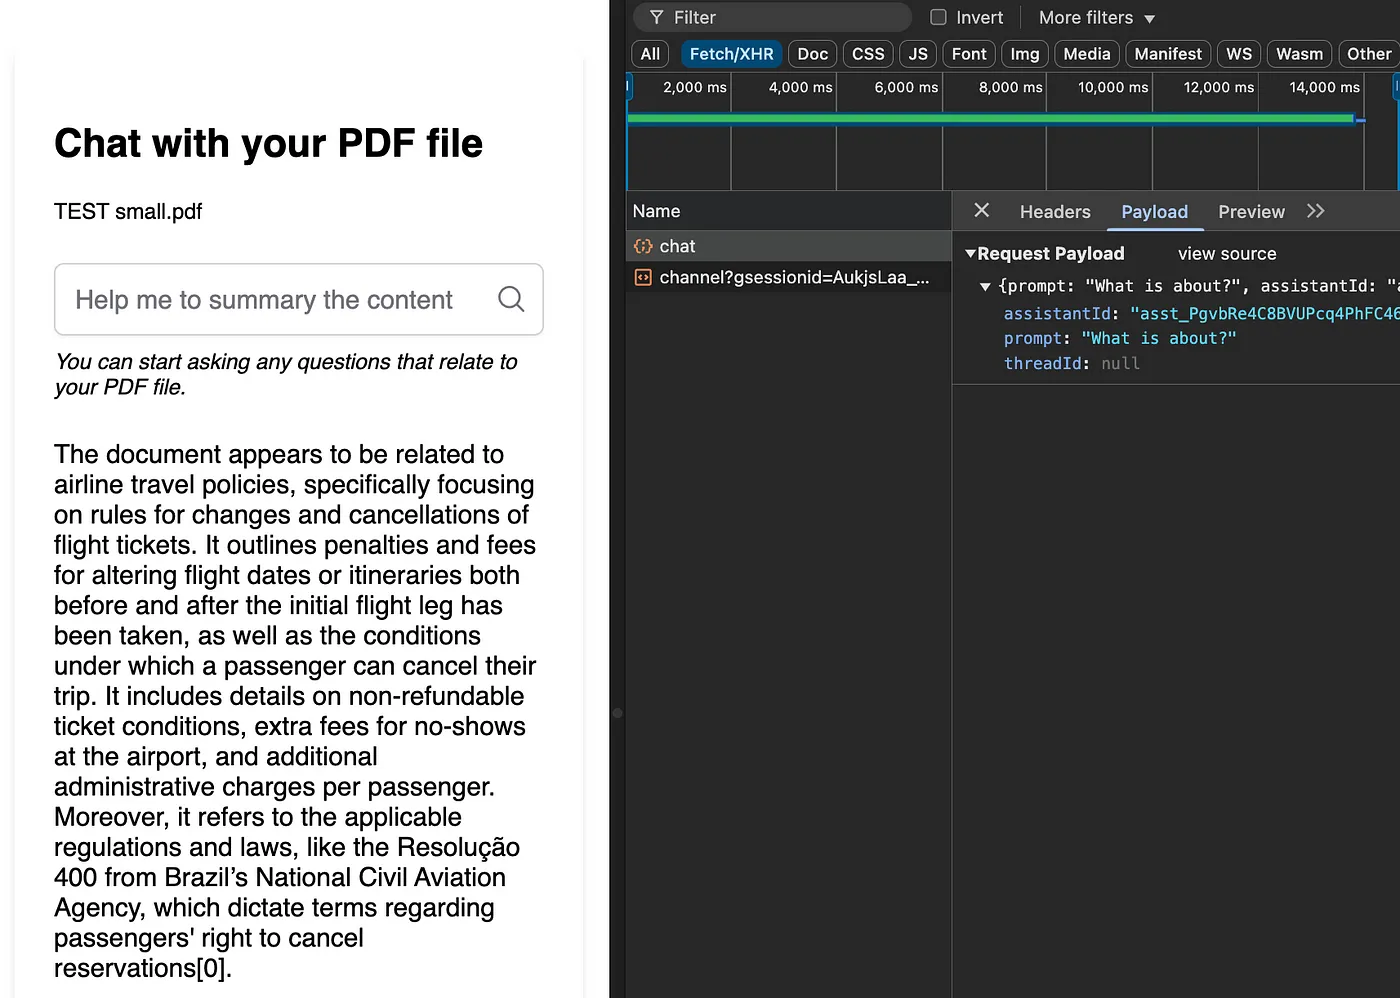The height and width of the screenshot is (998, 1400).
Task: Click the funnel Filter icon
Action: pos(656,18)
